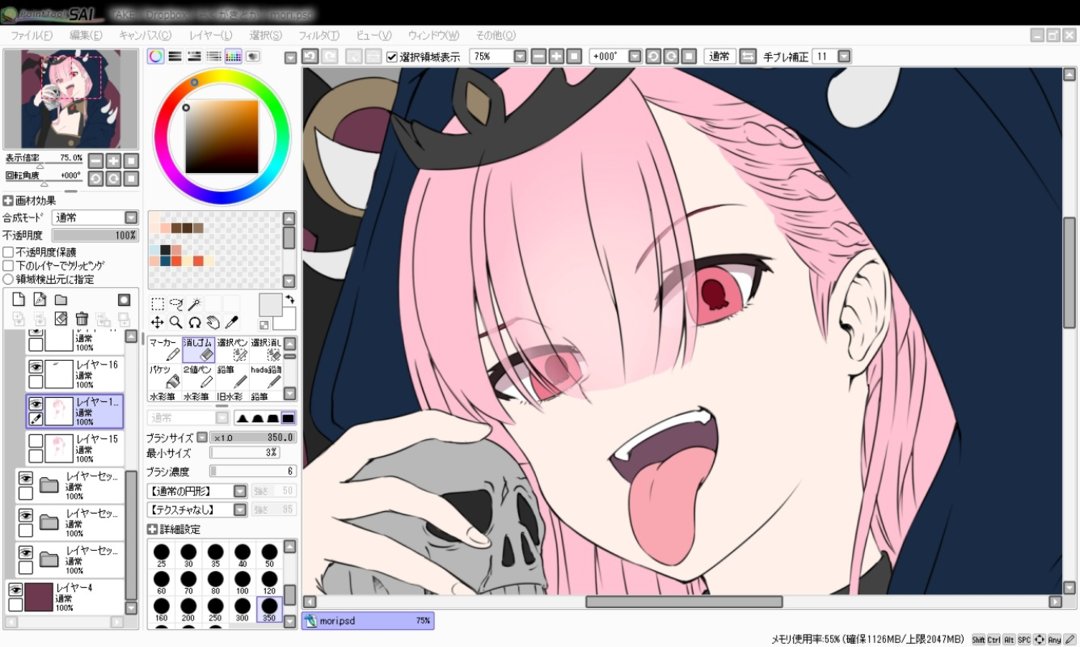The width and height of the screenshot is (1080, 647).
Task: Click the 通常 mode button in toolbar
Action: tap(720, 57)
